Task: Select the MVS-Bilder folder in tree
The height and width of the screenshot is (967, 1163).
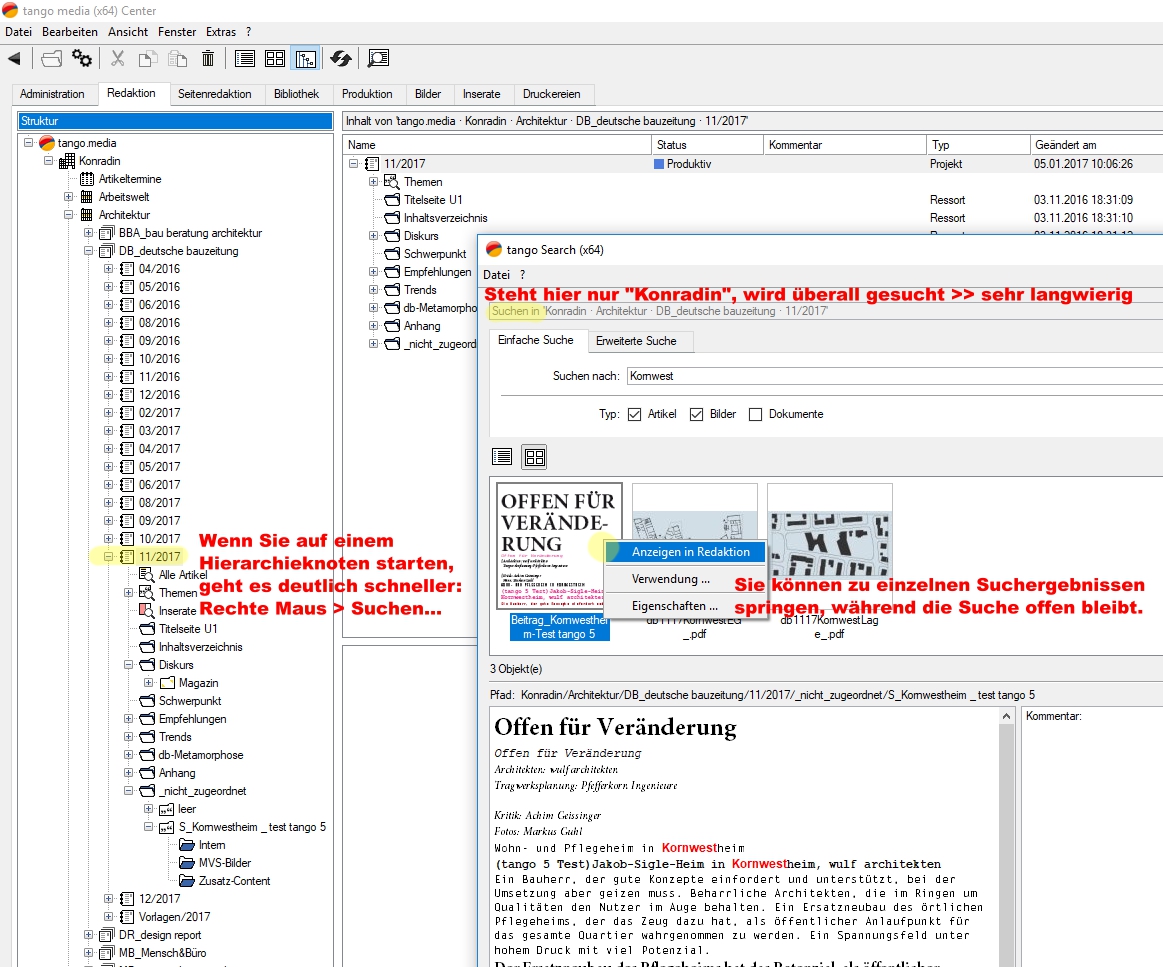Action: 224,863
